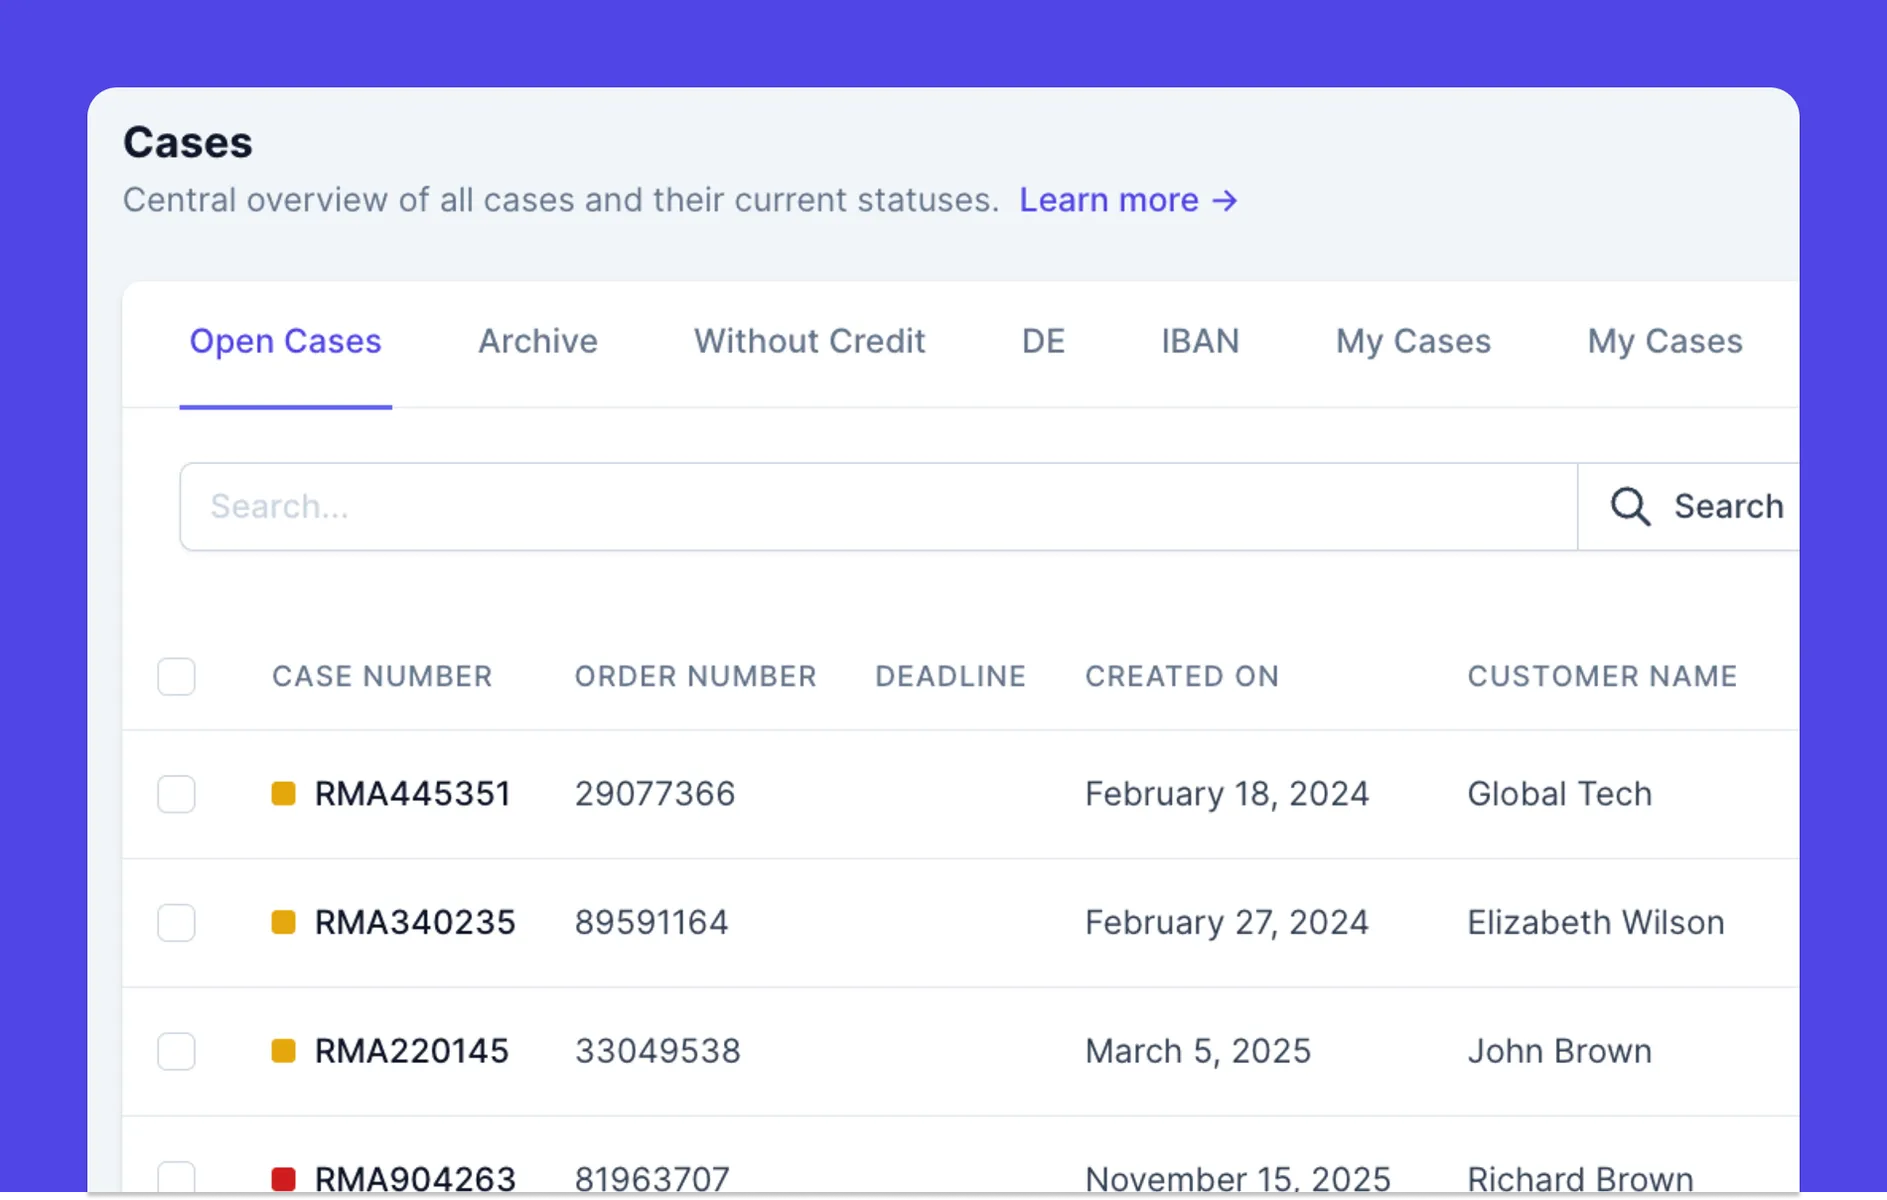Open the Without Credit tab

click(809, 342)
